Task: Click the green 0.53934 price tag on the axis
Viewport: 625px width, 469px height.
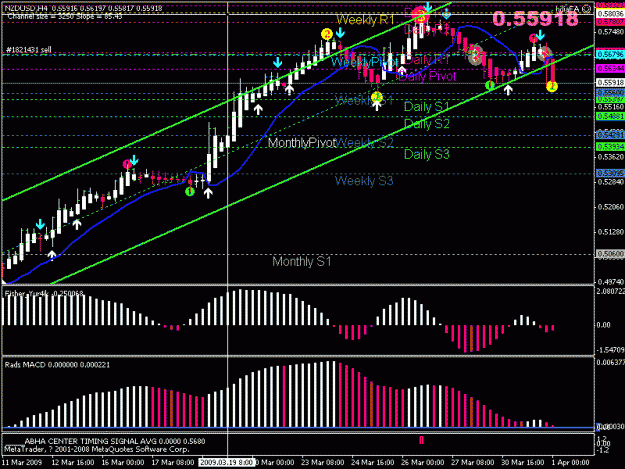Action: point(610,147)
